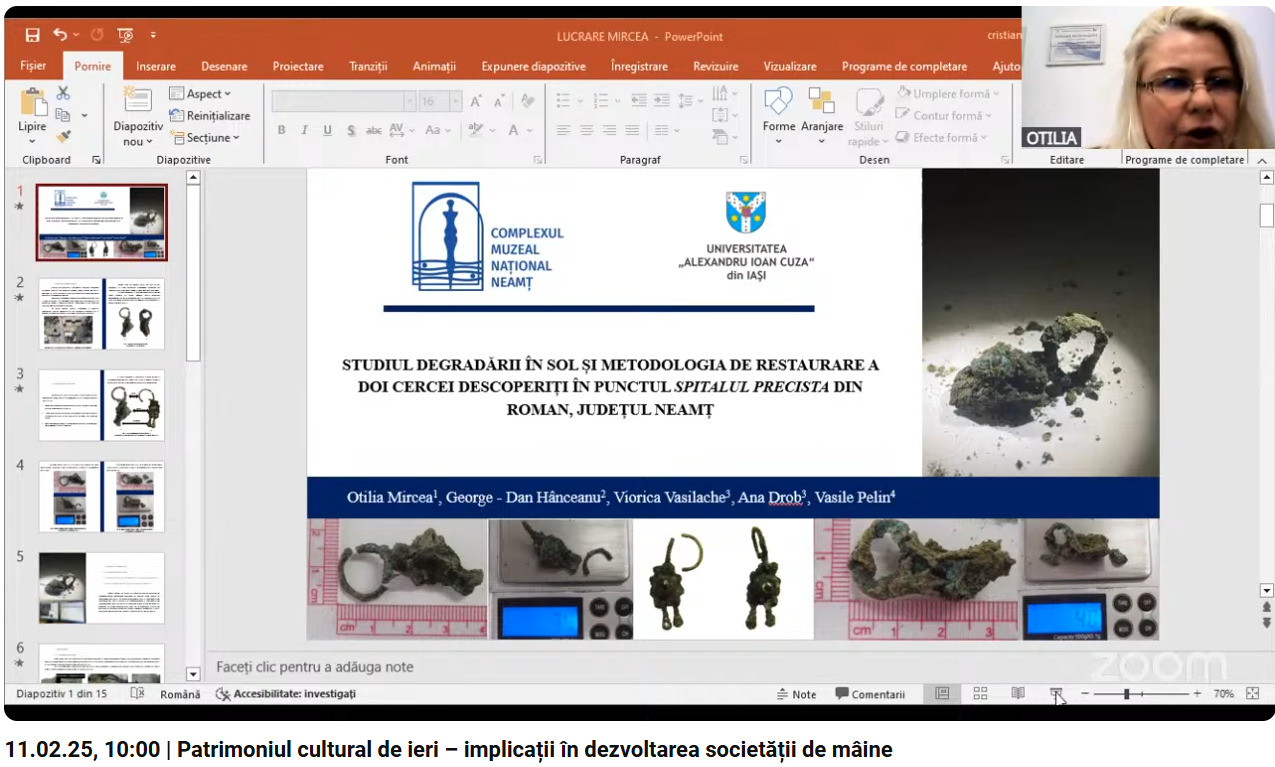
Task: Open the Clipboard pane launcher
Action: click(x=97, y=160)
